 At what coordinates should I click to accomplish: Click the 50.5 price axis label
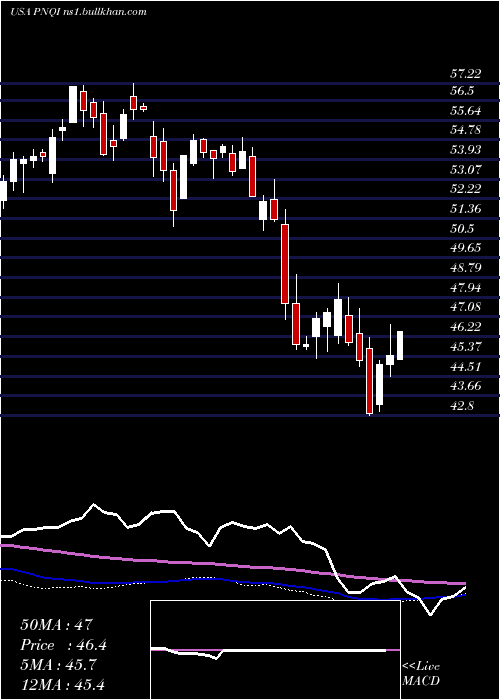[462, 229]
